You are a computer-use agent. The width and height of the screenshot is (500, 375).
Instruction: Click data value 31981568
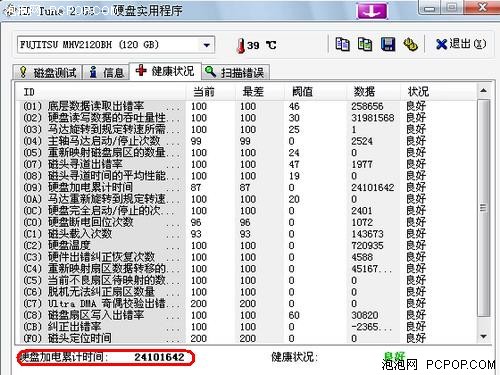tap(373, 118)
